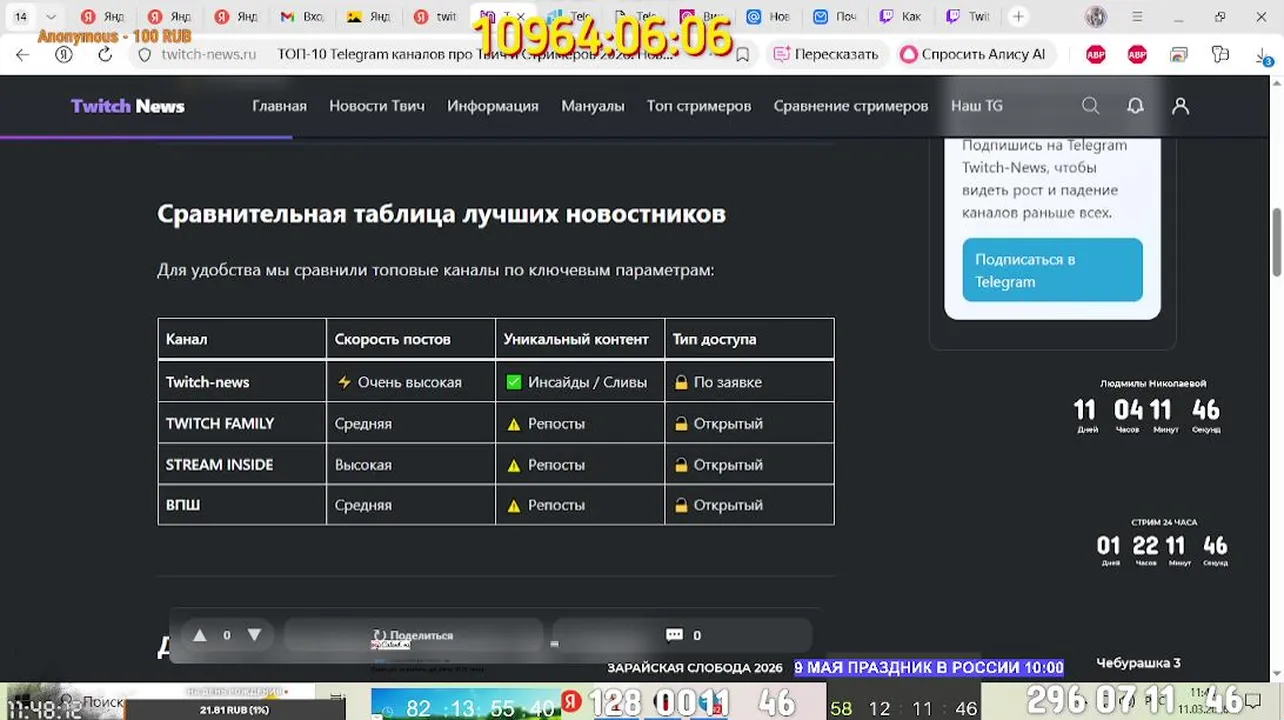Screen dimensions: 1284x720
Task: Click the Пересказать button
Action: pos(826,55)
